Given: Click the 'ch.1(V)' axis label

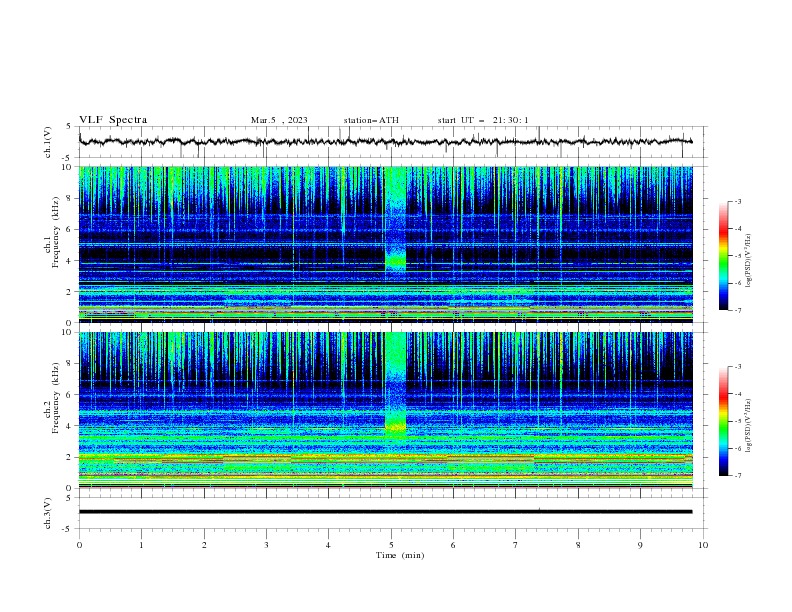Looking at the screenshot, I should coord(48,142).
